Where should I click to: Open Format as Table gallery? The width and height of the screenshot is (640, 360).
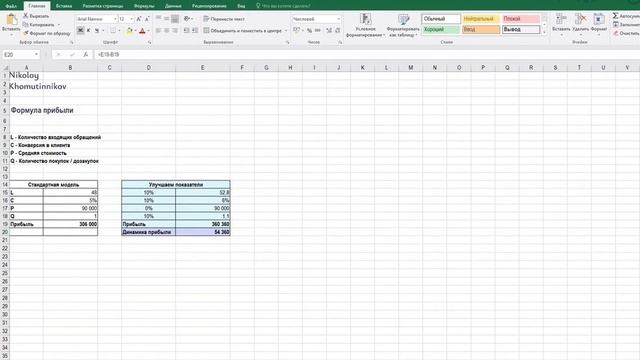tap(403, 25)
